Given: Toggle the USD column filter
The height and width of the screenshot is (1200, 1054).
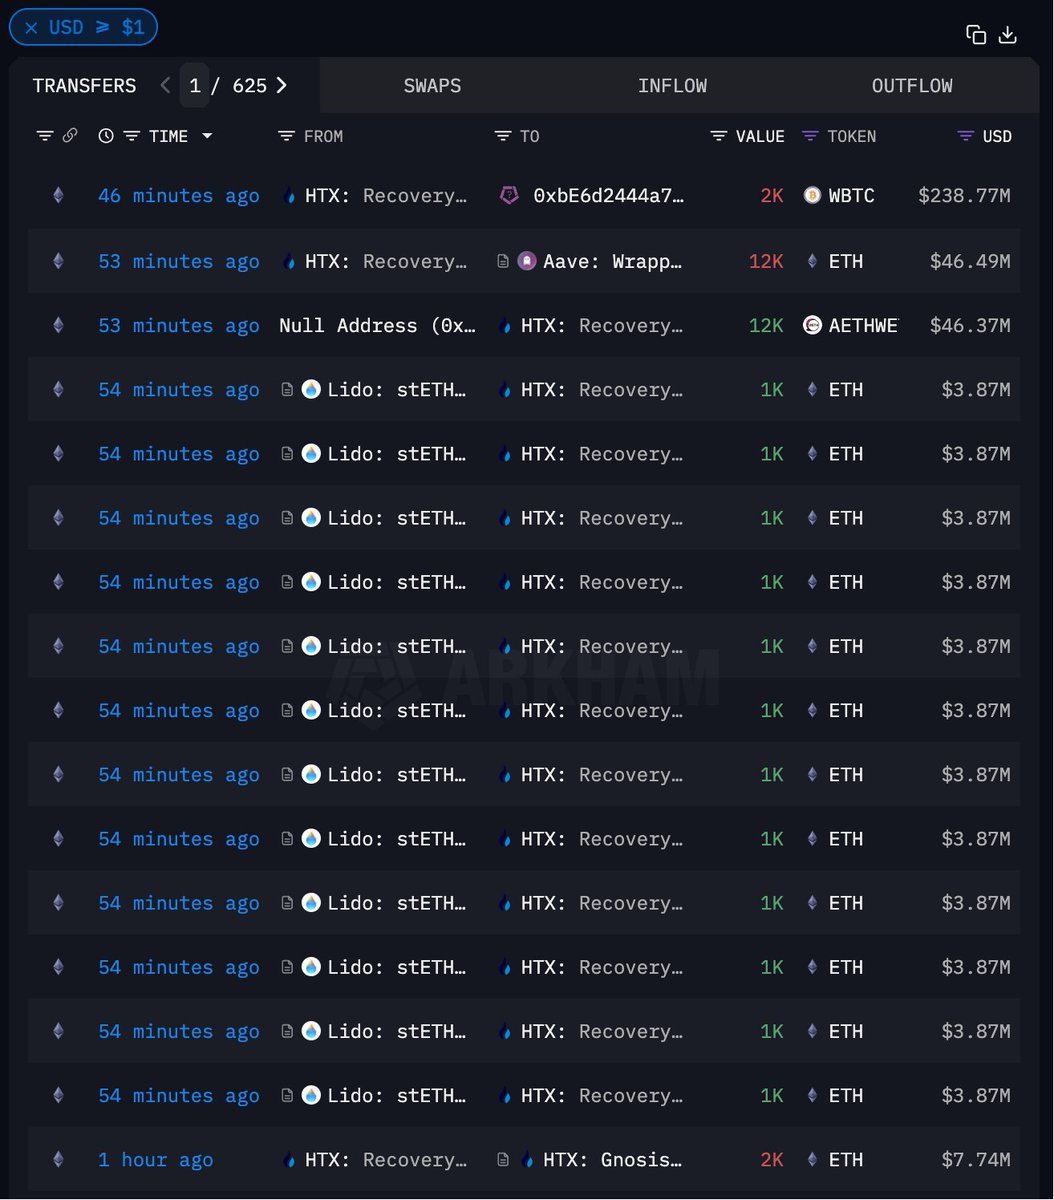Looking at the screenshot, I should [966, 136].
